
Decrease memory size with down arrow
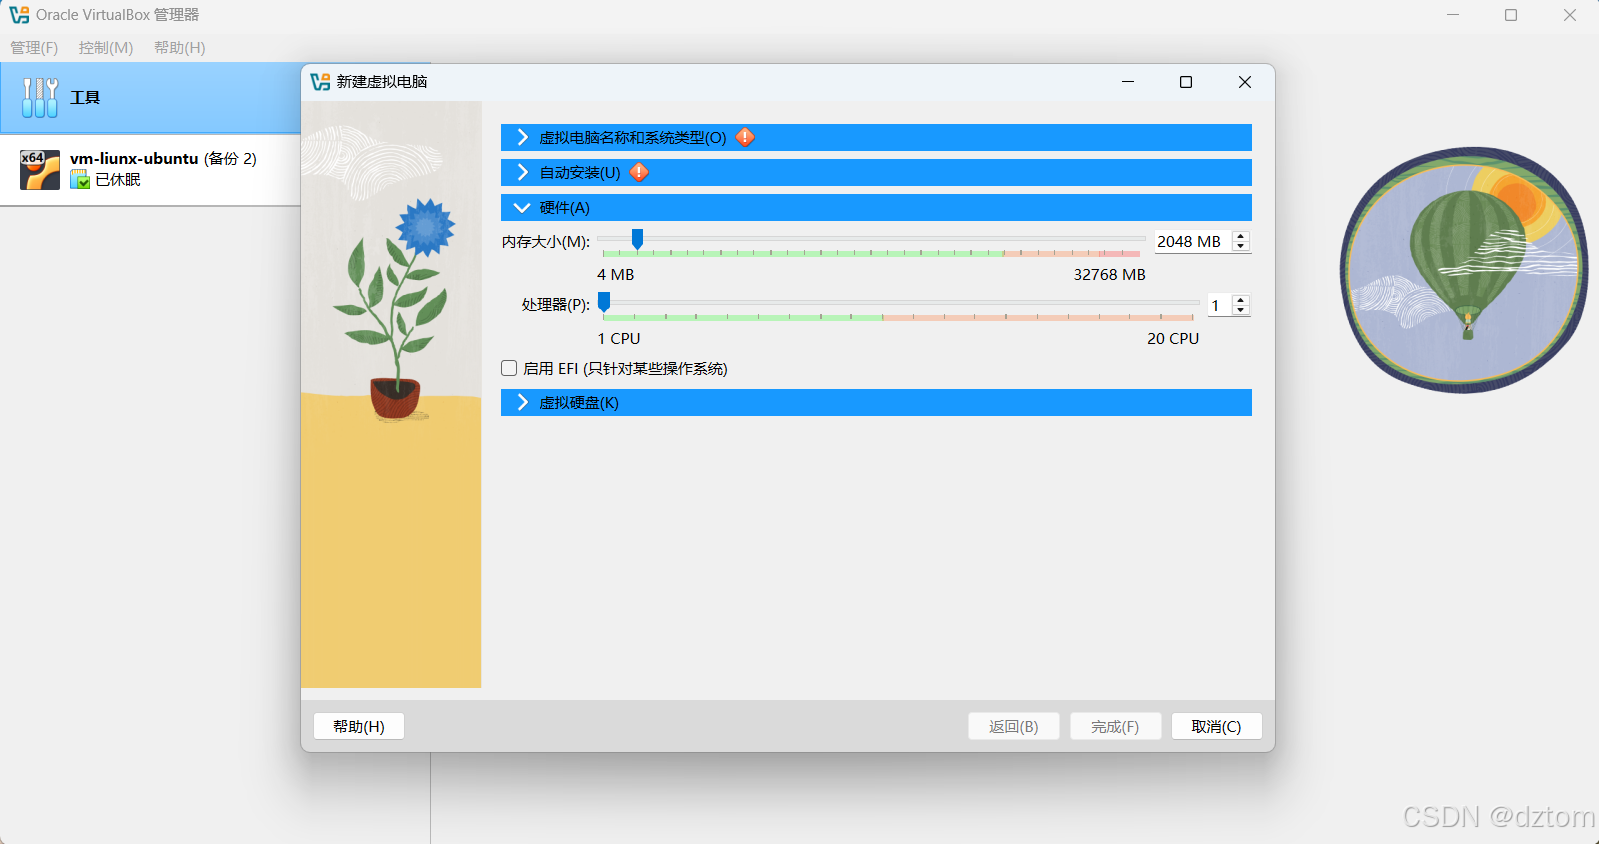point(1241,247)
